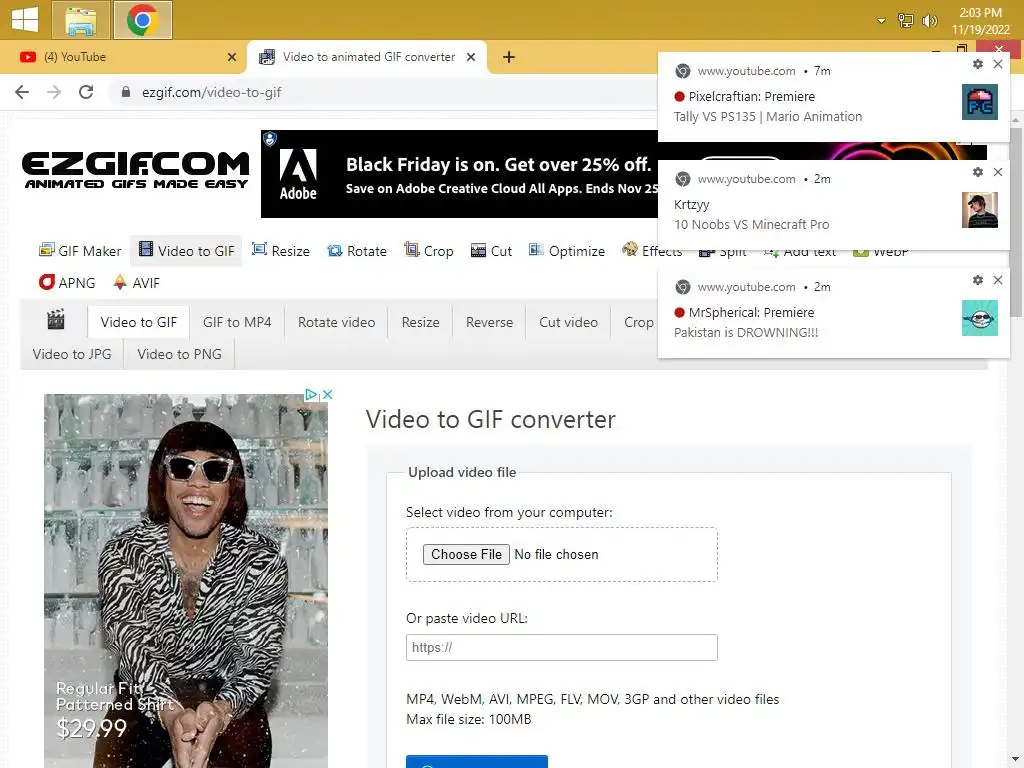This screenshot has width=1024, height=768.
Task: Dismiss the Pixelcraftian notification
Action: pos(997,64)
